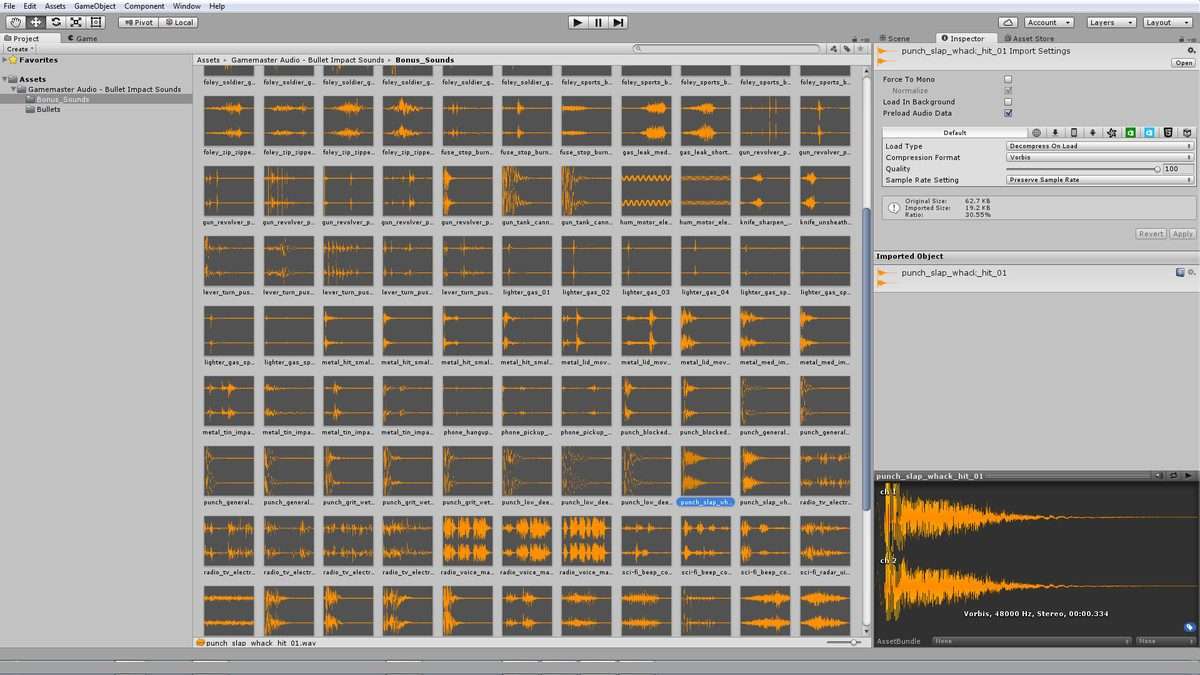Open Sample Rate Setting dropdown
Screen dimensions: 1200x675
[x=1100, y=180]
